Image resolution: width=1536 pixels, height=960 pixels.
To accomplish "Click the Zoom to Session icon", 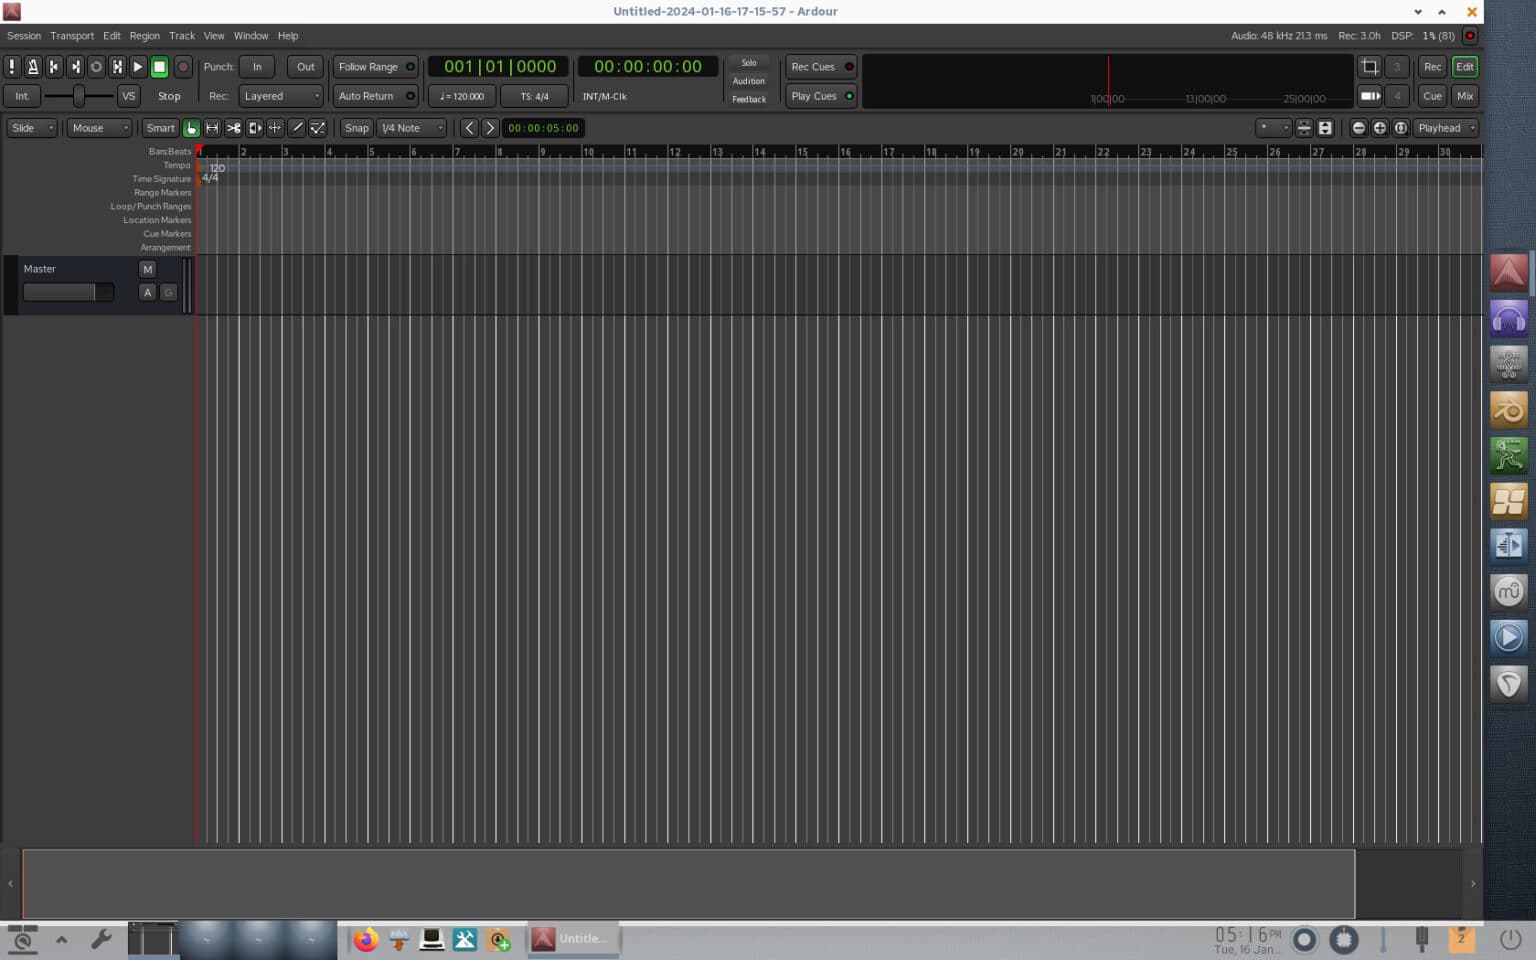I will tap(1400, 128).
